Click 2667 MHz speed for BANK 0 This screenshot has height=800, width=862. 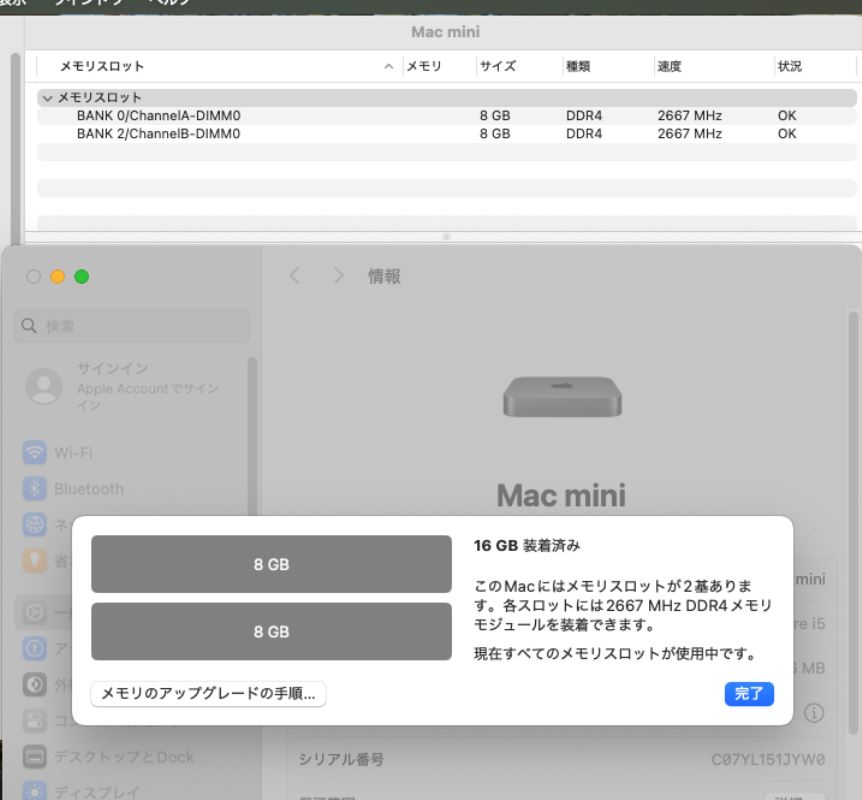(689, 115)
